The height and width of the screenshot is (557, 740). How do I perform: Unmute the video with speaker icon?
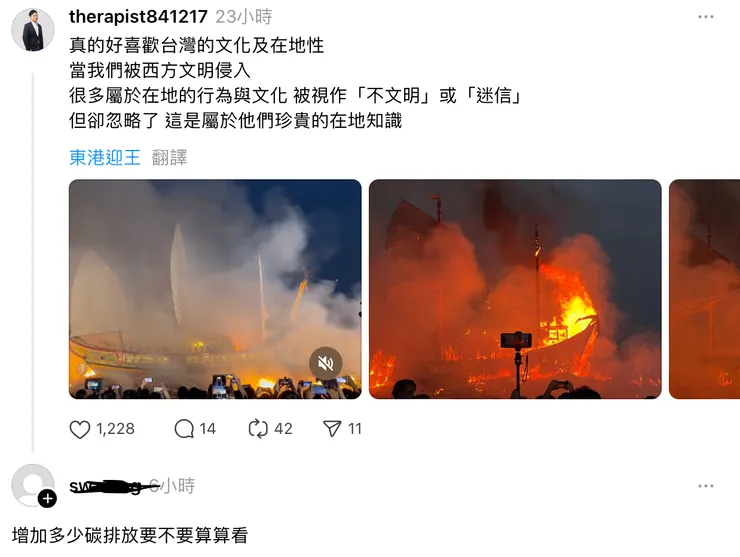click(x=326, y=363)
